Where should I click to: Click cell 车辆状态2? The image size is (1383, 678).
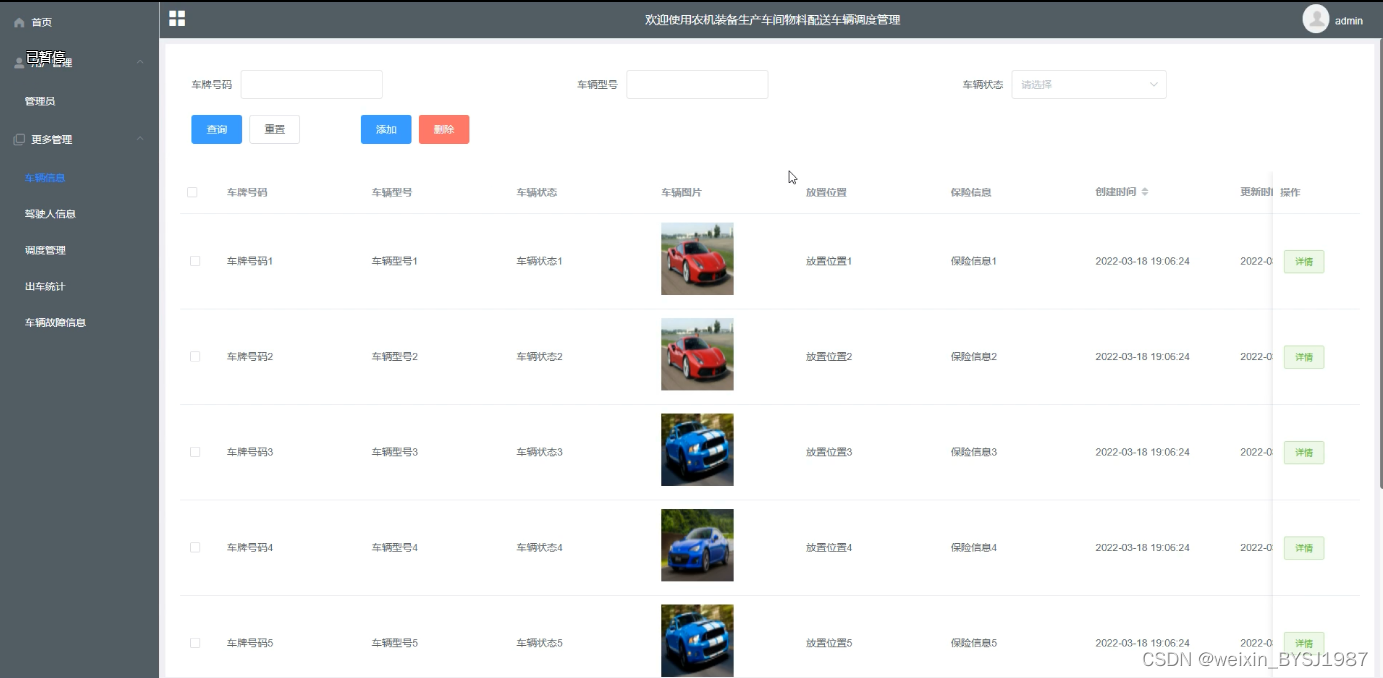[x=540, y=357]
